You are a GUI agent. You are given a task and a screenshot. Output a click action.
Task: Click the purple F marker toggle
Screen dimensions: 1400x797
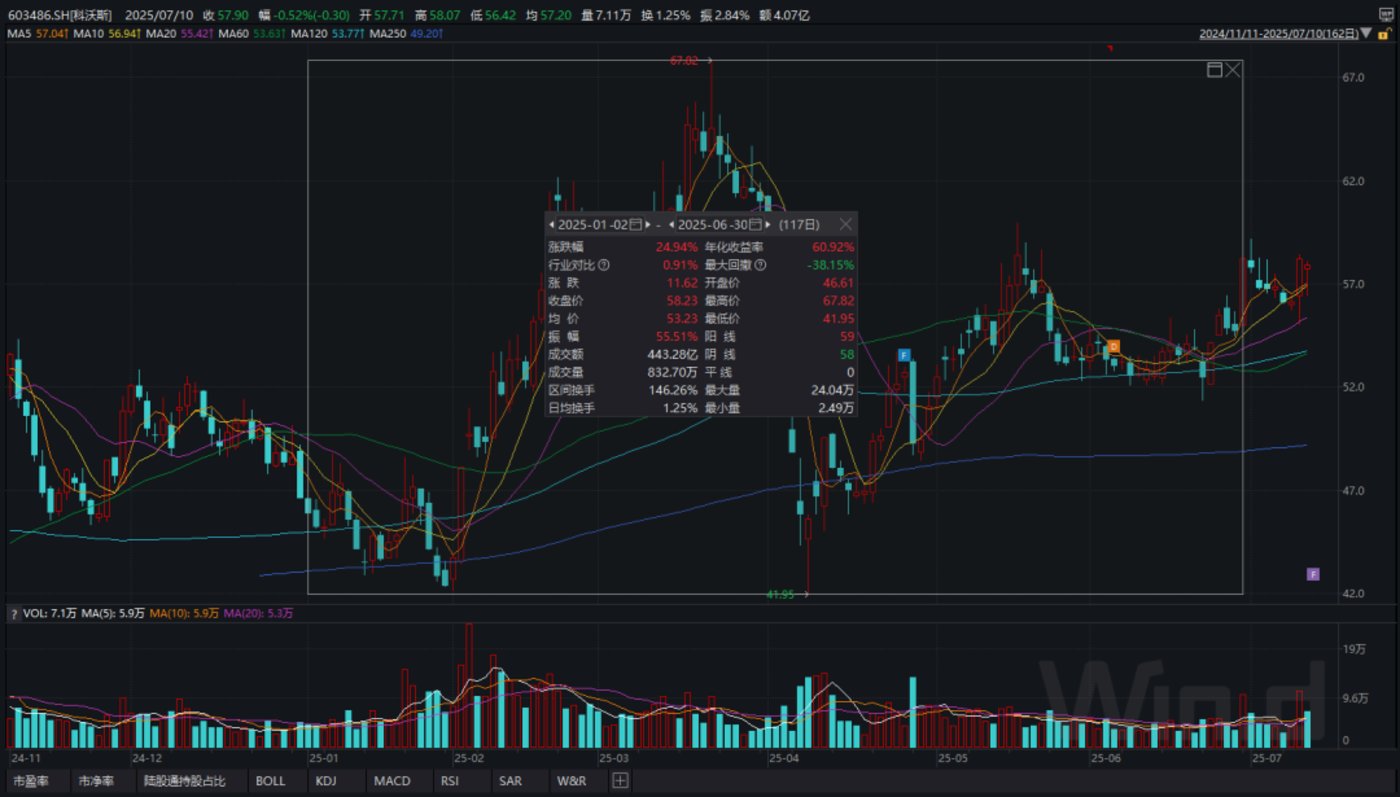click(1313, 574)
